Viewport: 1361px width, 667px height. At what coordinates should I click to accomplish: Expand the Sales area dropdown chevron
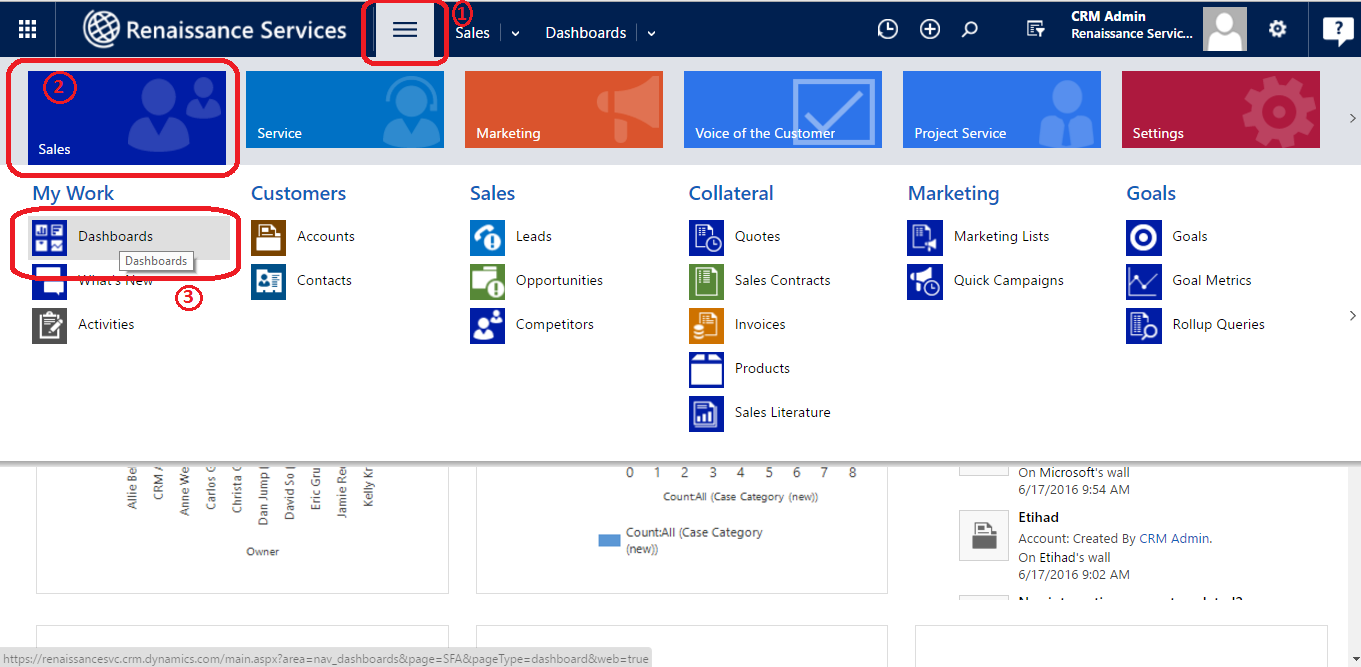click(x=516, y=33)
